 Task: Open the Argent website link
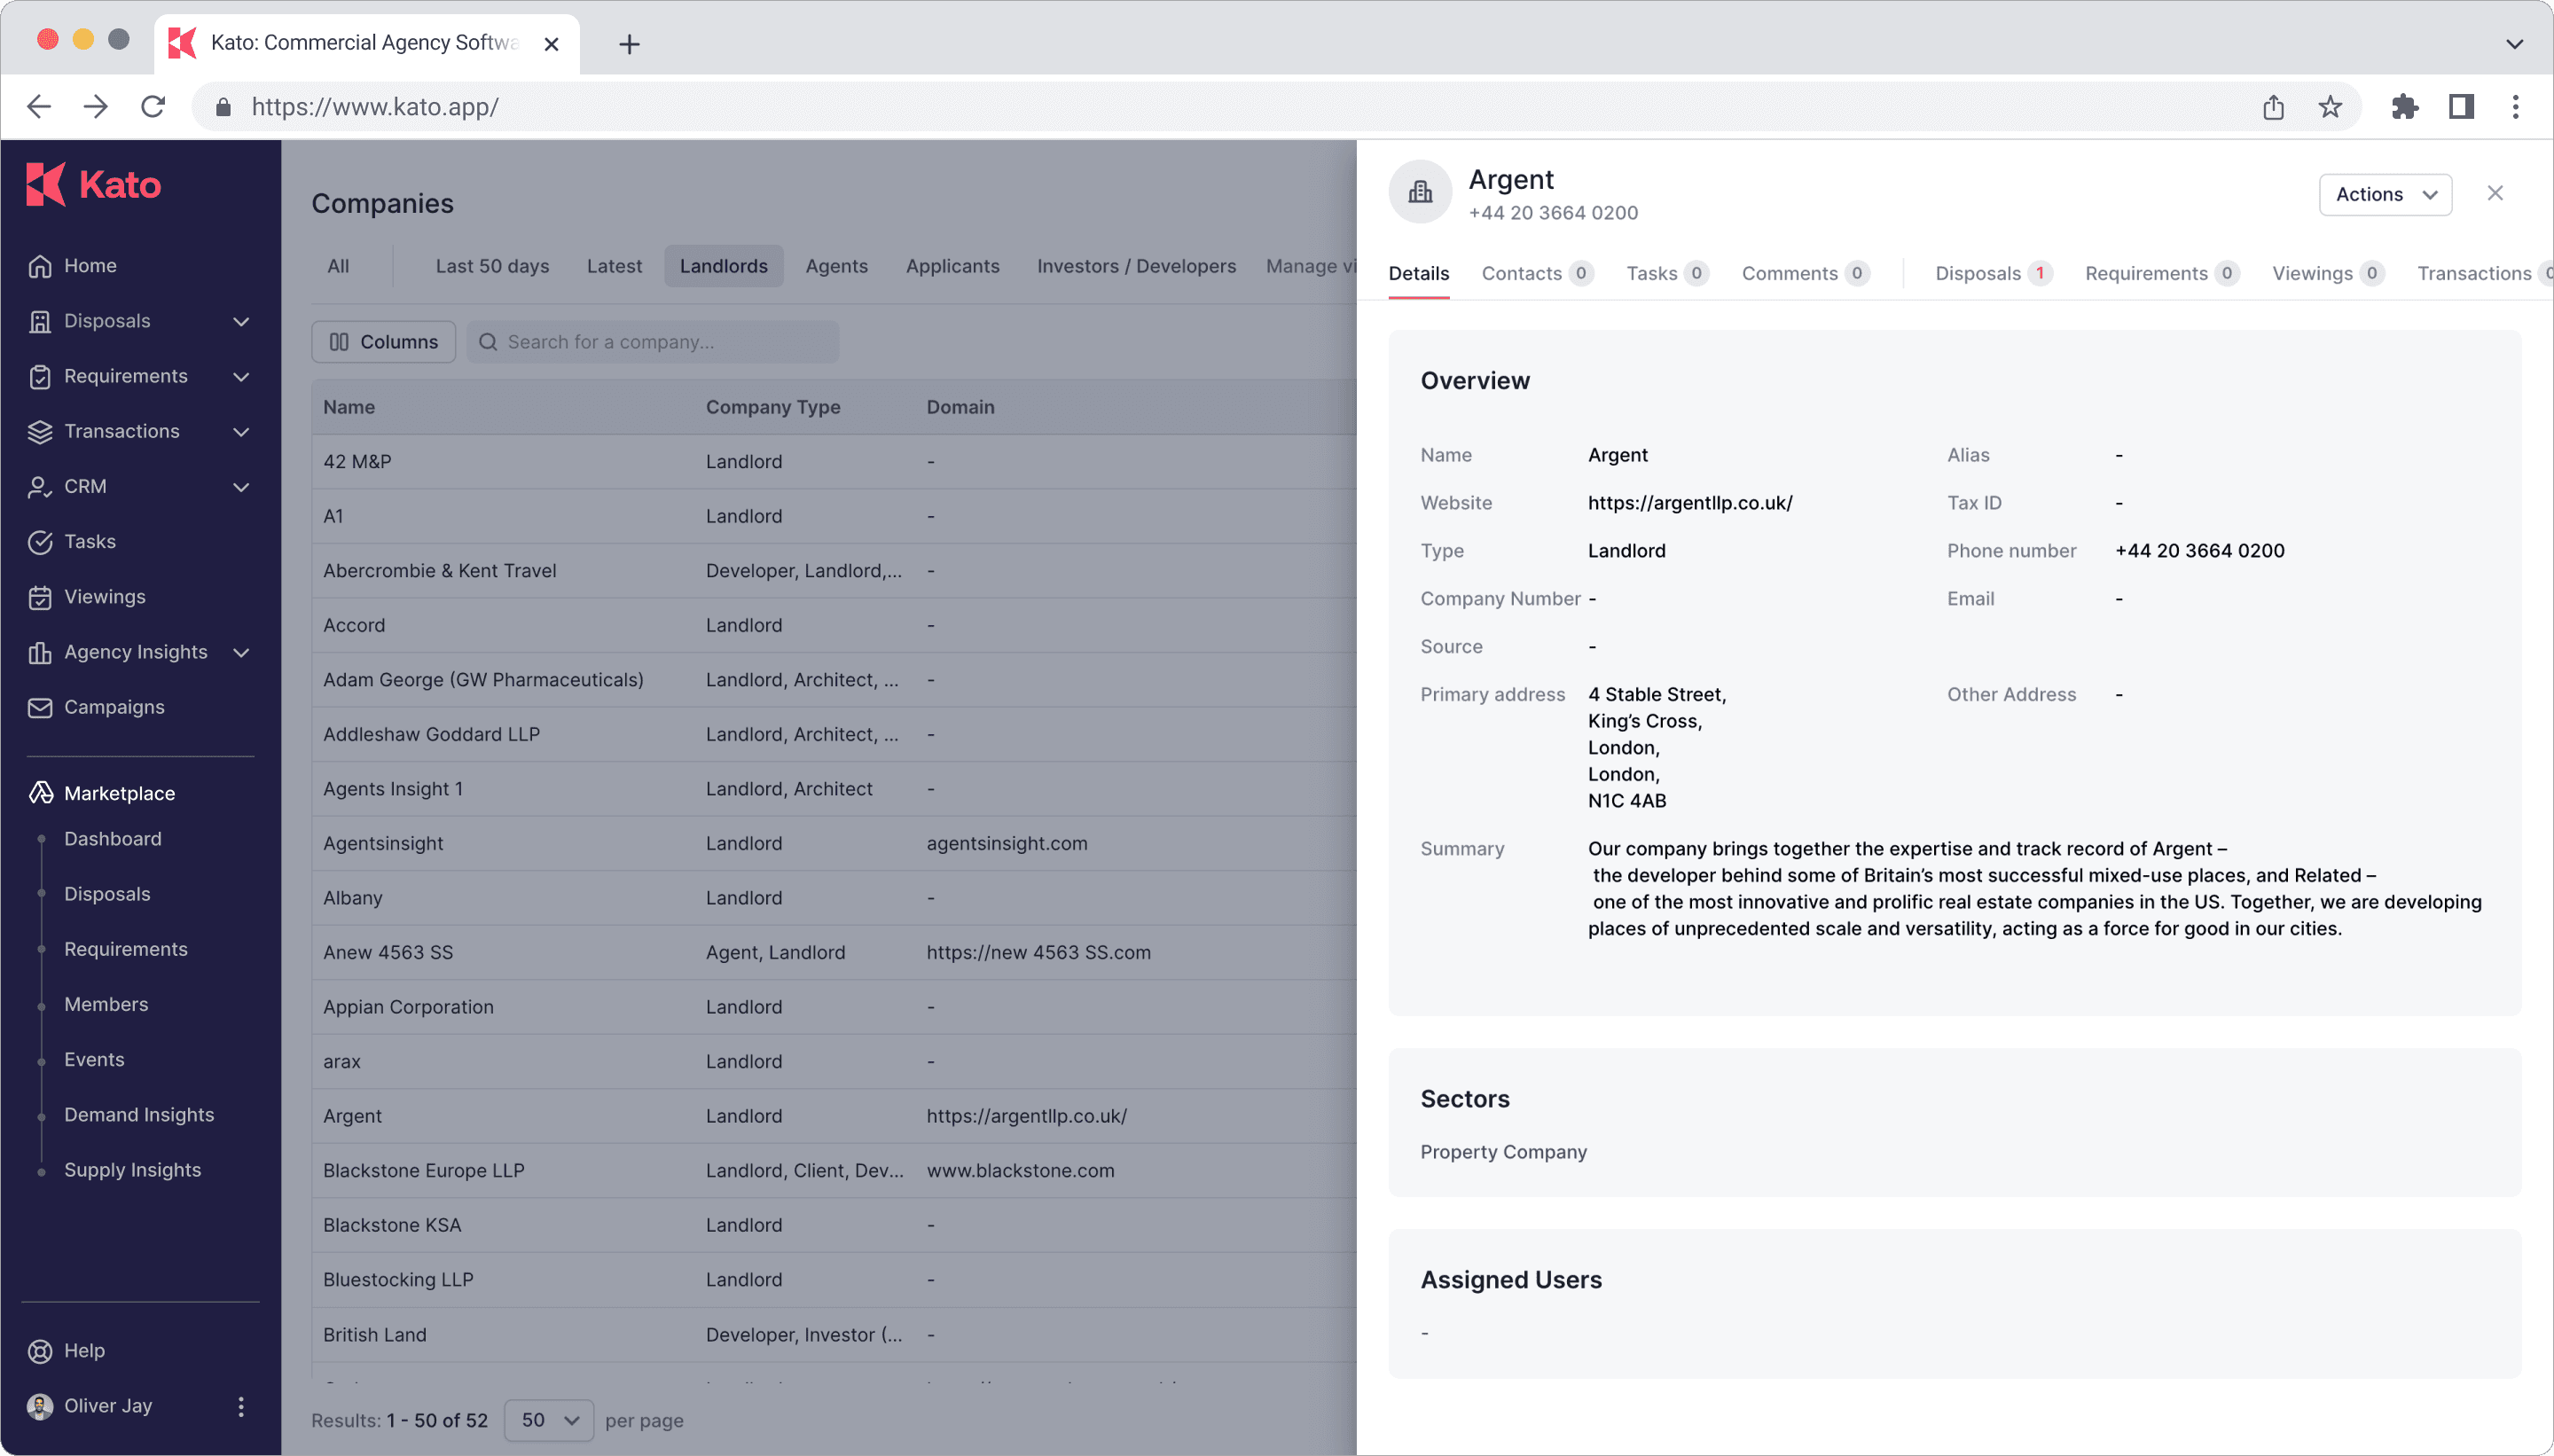(x=1690, y=503)
